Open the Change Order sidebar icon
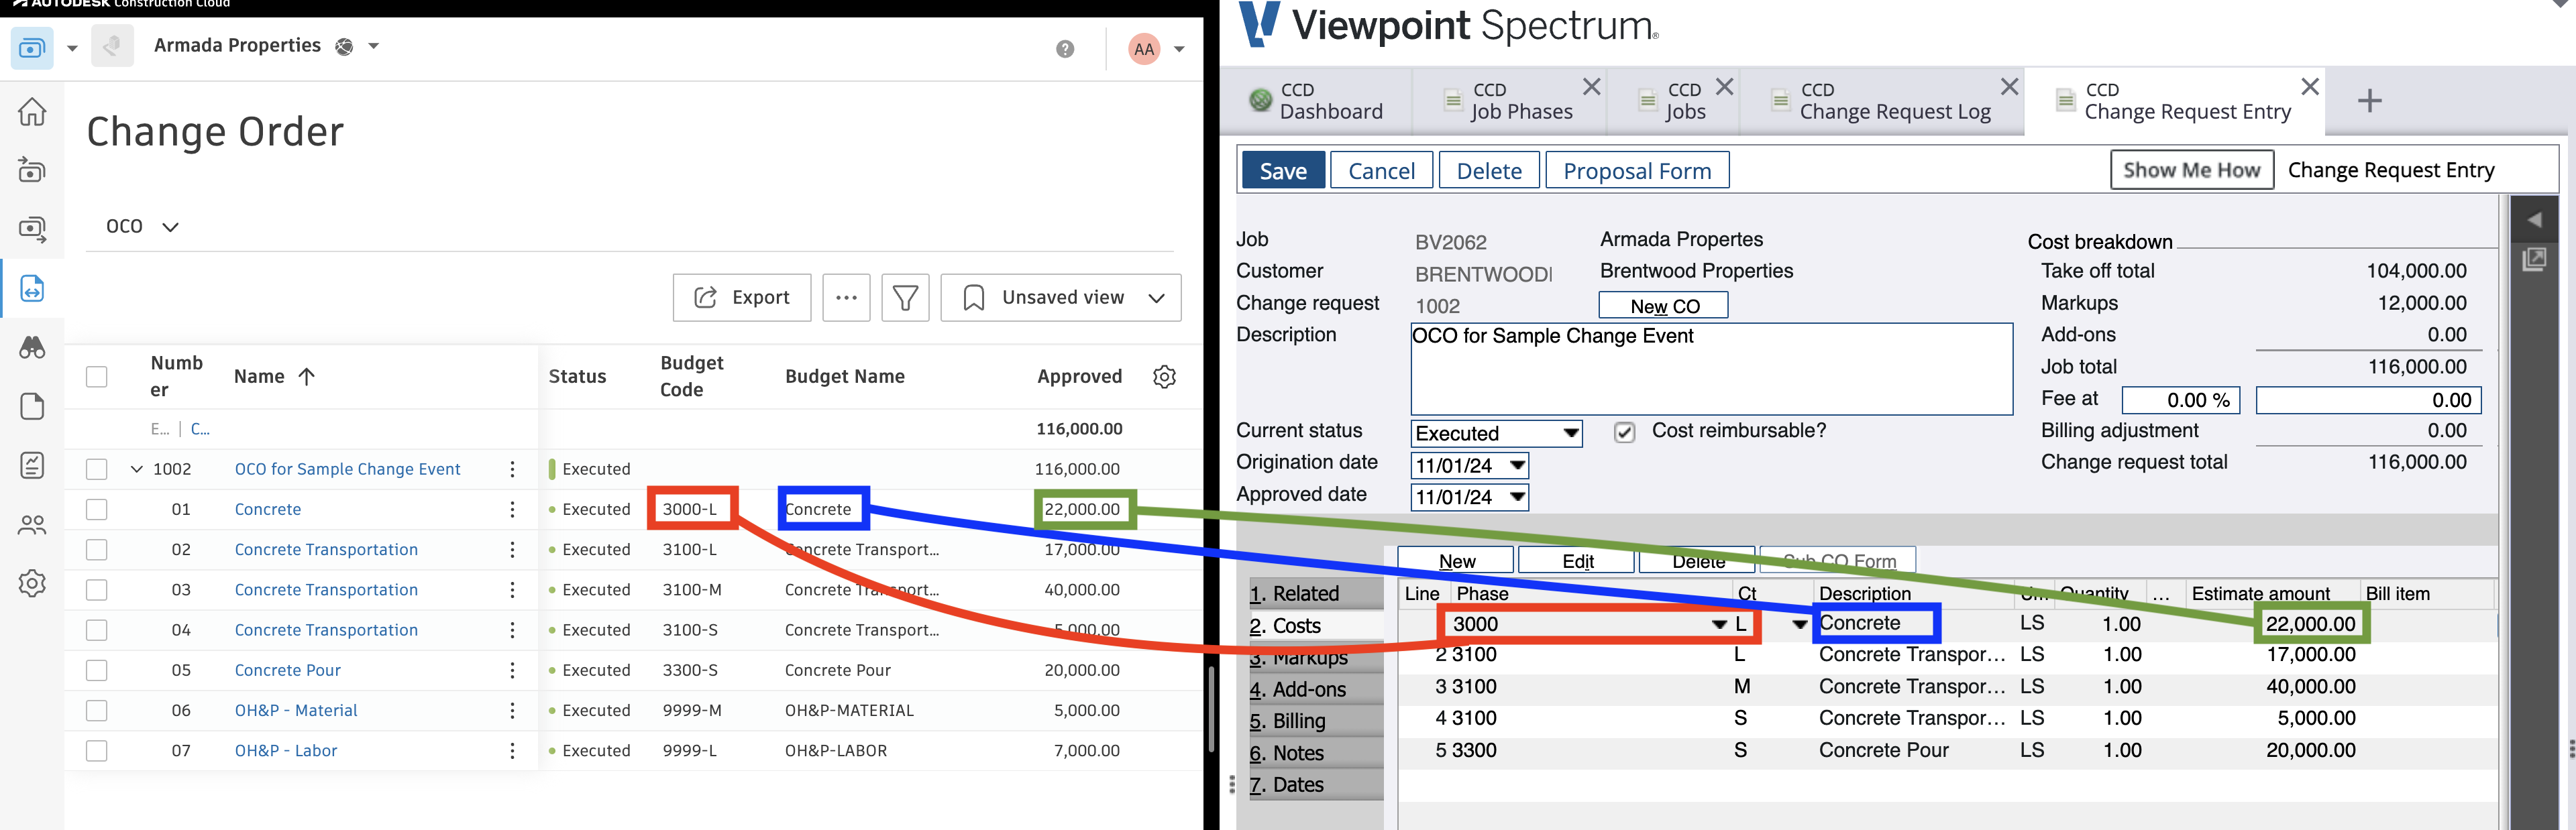This screenshot has height=830, width=2576. (32, 289)
